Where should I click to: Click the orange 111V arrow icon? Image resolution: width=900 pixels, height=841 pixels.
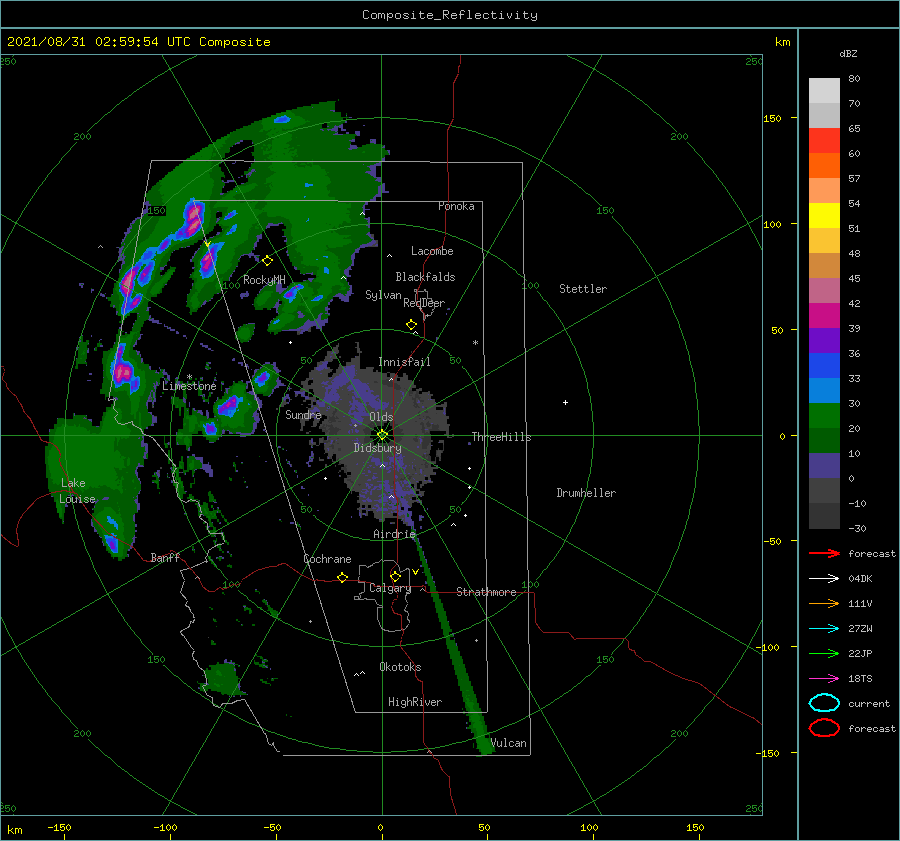824,603
